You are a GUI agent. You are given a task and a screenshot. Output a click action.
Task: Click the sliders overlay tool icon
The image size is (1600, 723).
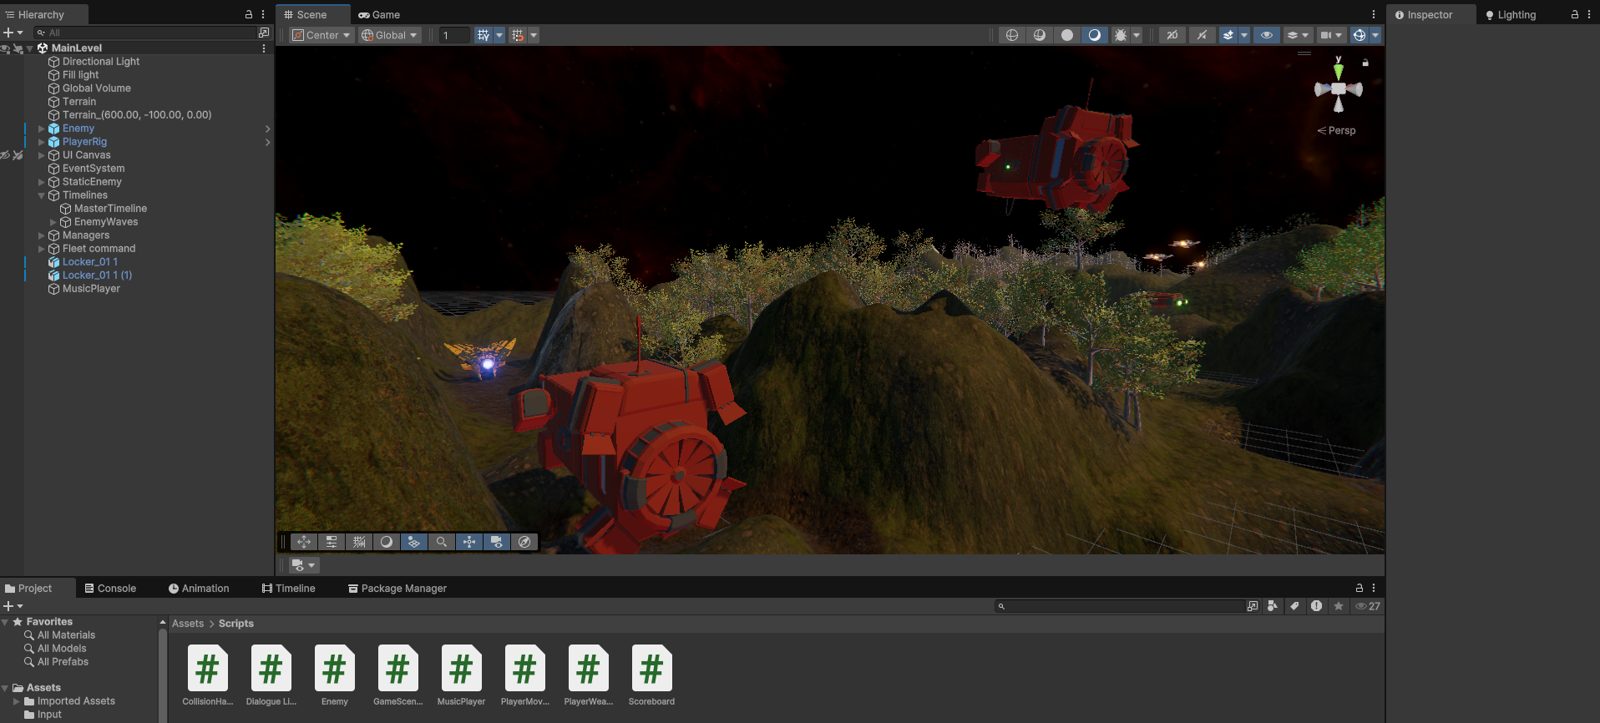click(x=331, y=542)
